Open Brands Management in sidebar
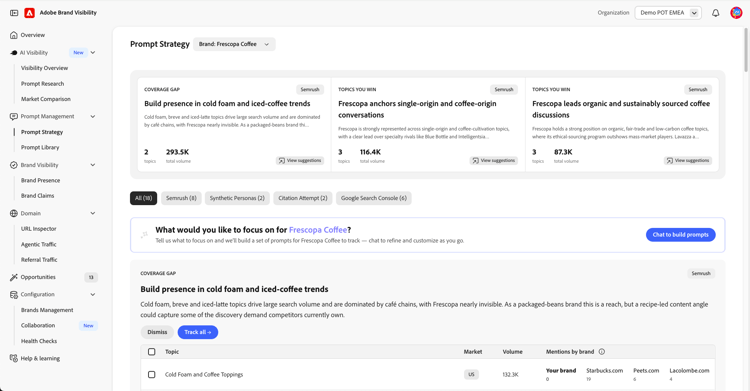Viewport: 750px width, 391px height. click(47, 310)
